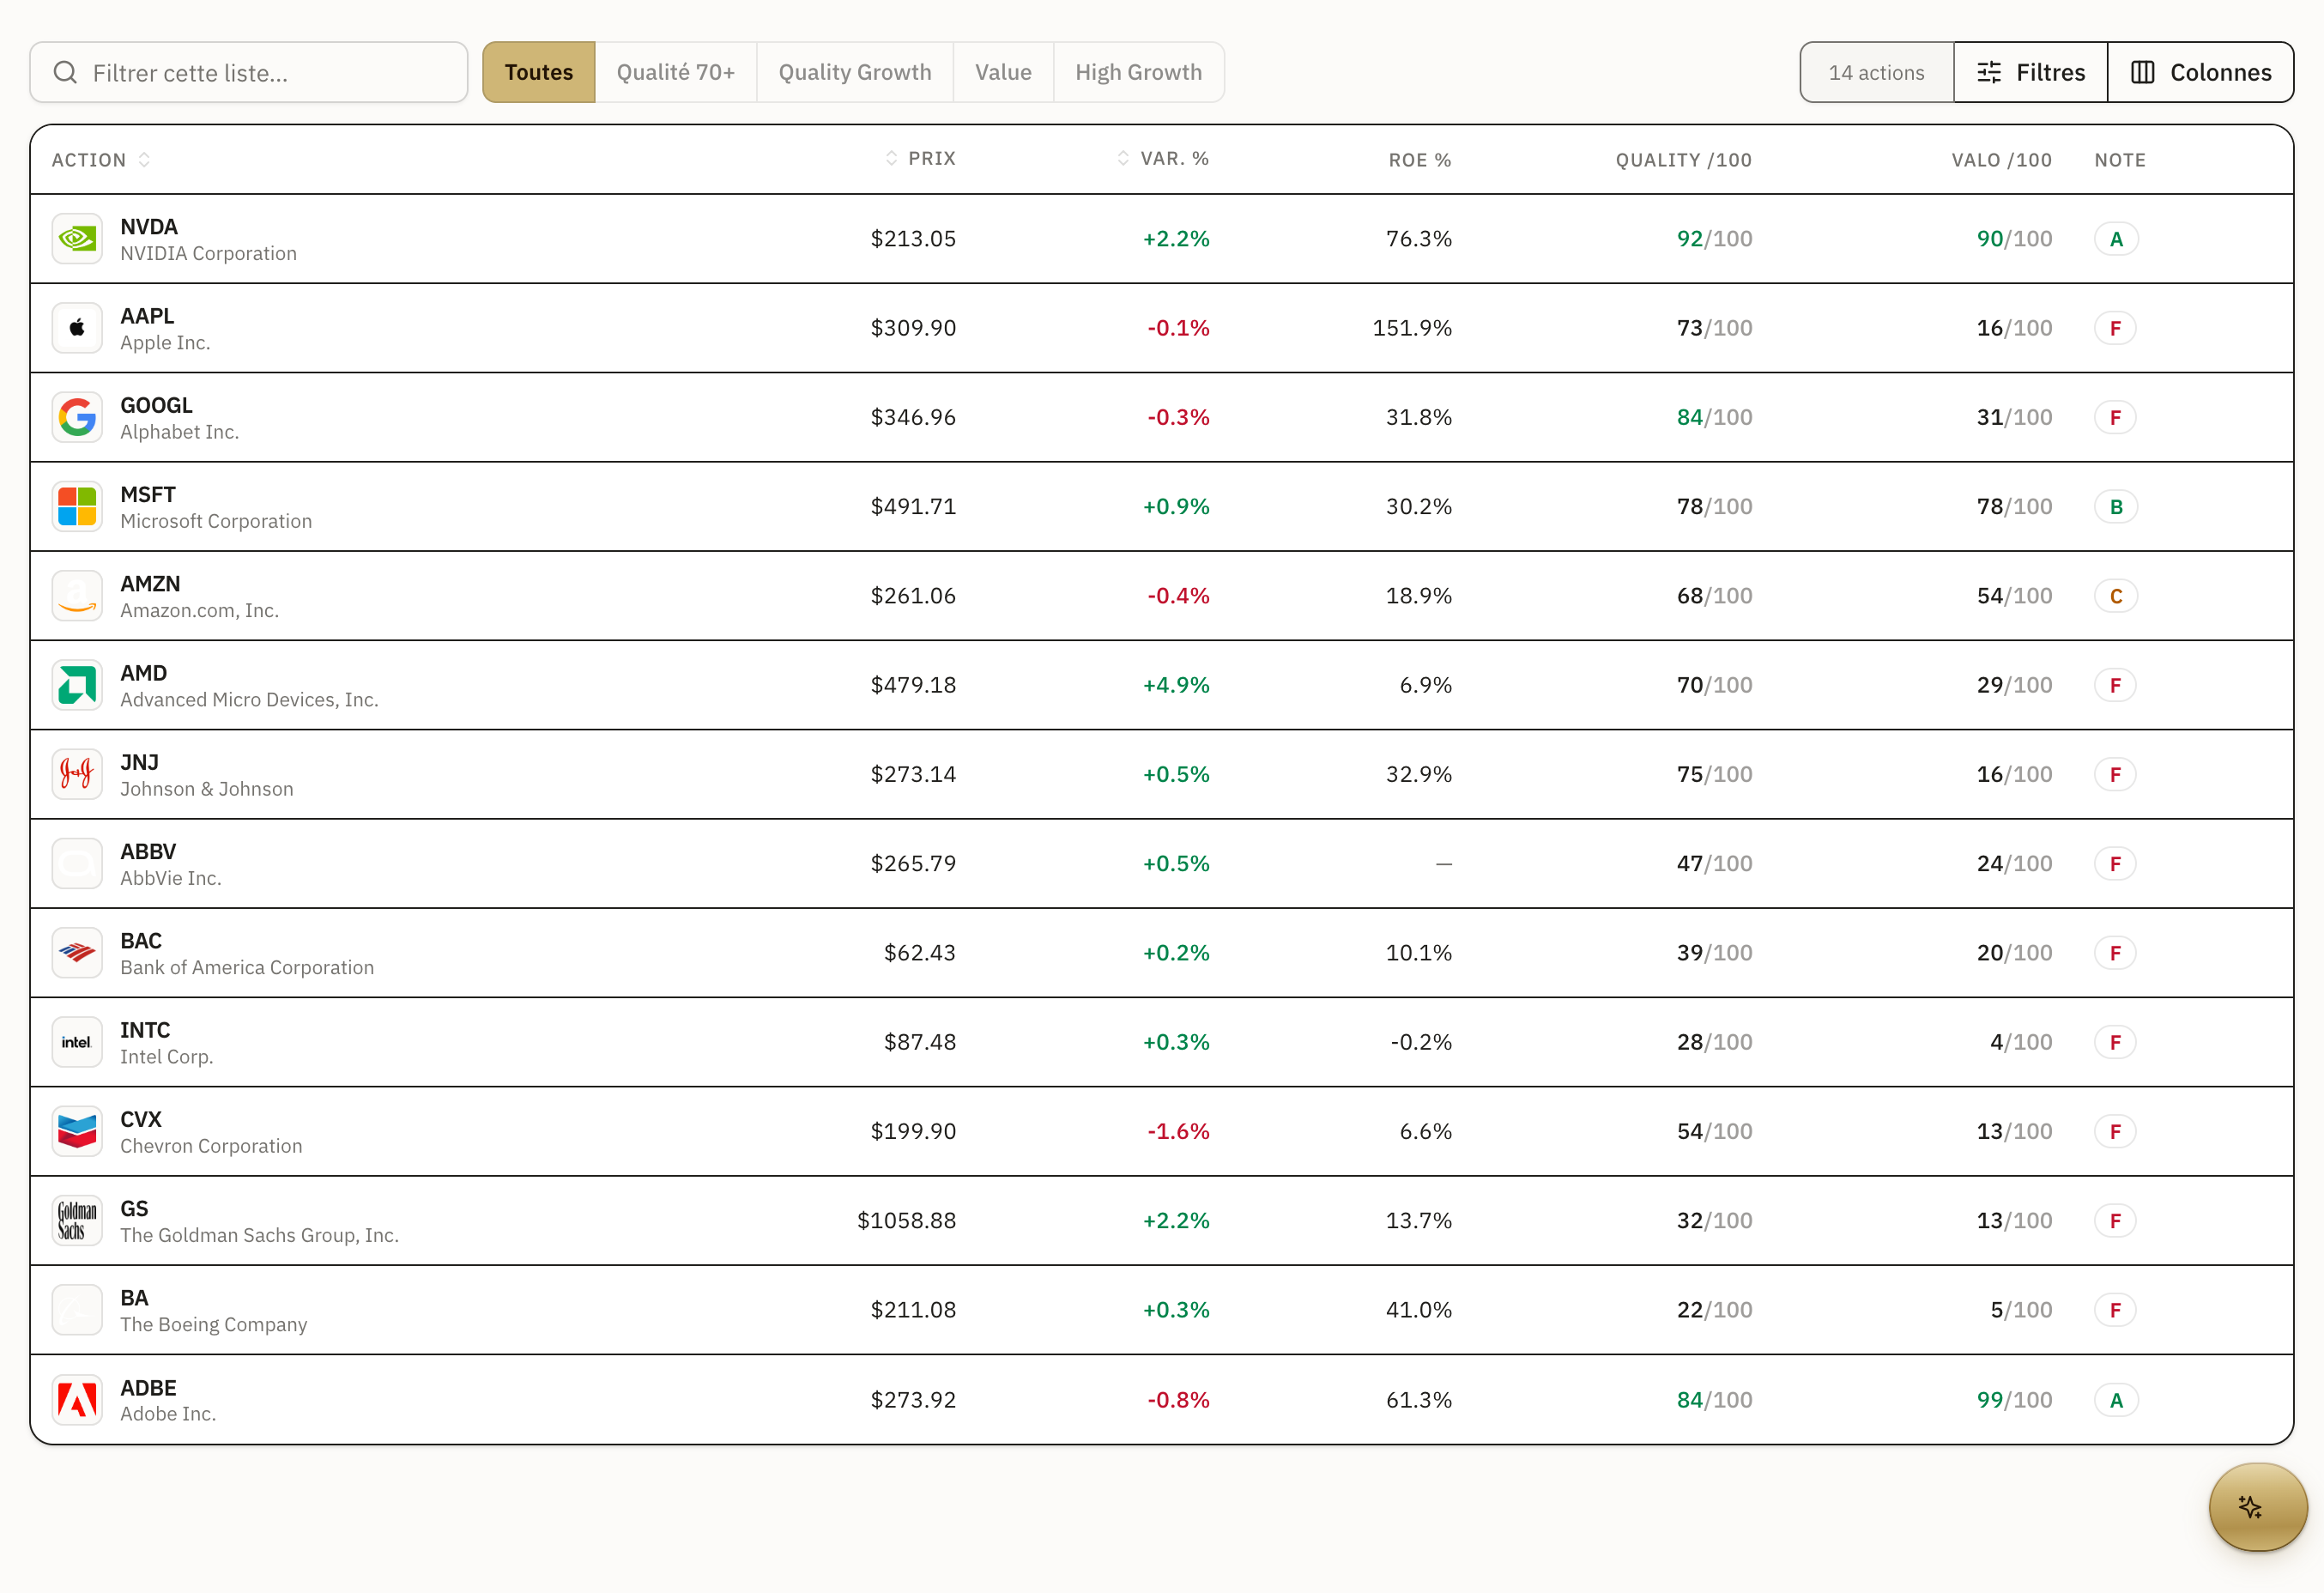Switch to the High Growth tab

(x=1139, y=72)
